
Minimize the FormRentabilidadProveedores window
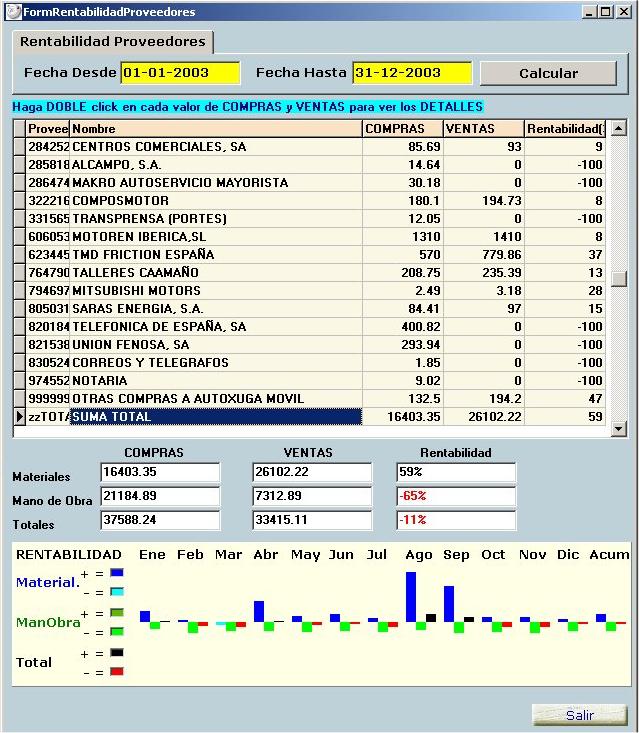coord(589,12)
